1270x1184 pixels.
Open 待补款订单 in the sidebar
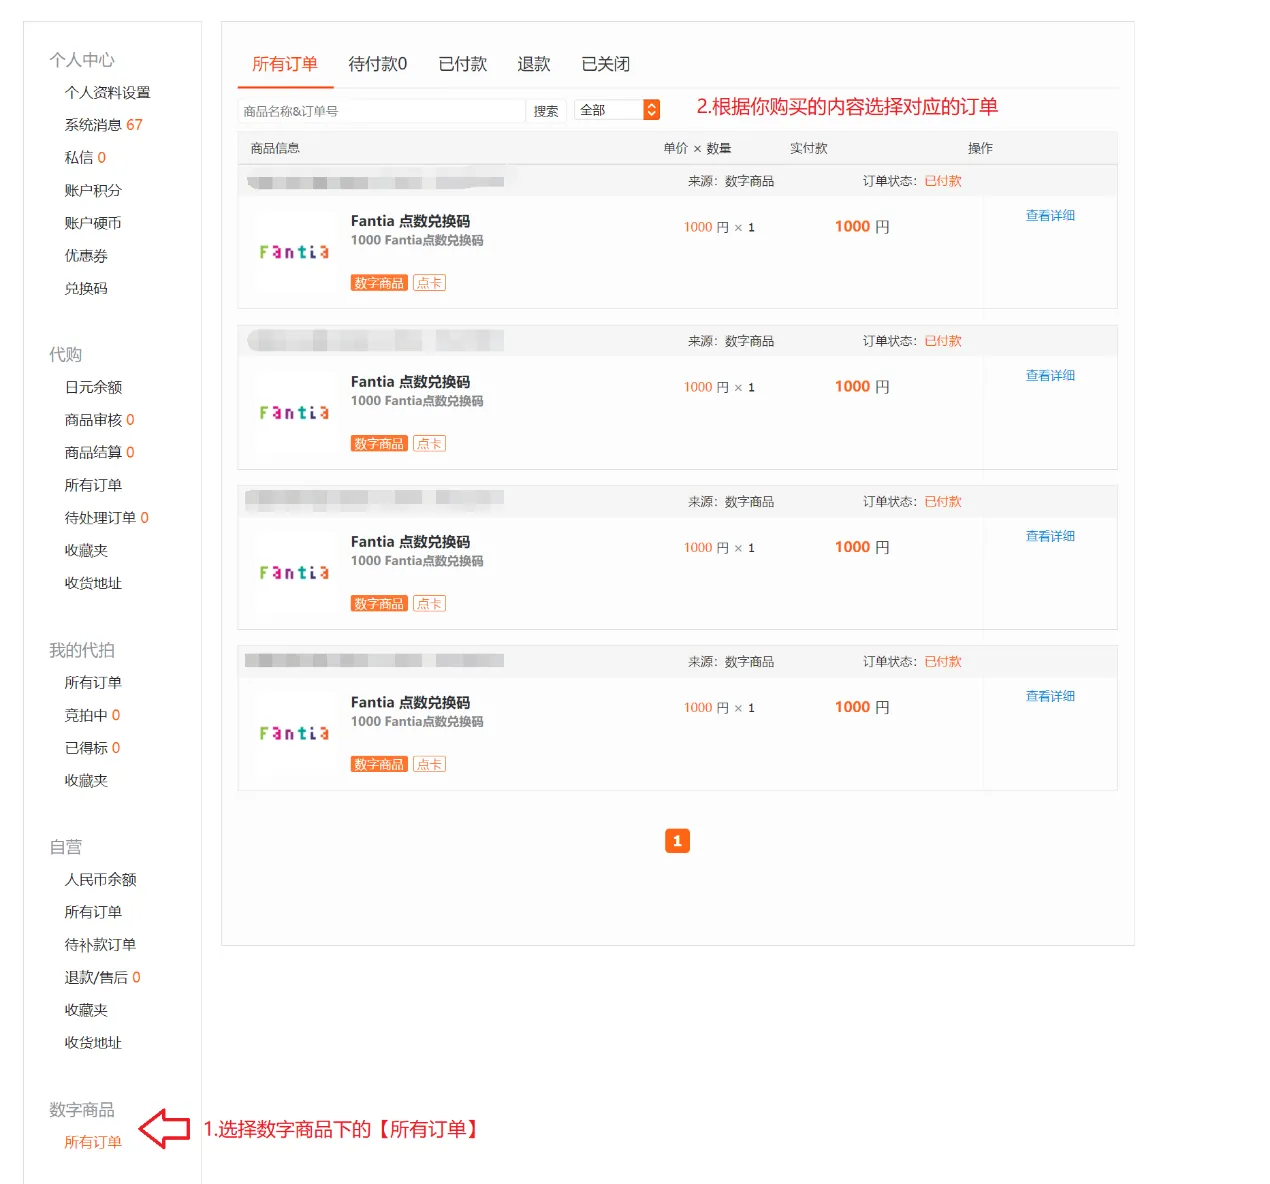(x=100, y=945)
